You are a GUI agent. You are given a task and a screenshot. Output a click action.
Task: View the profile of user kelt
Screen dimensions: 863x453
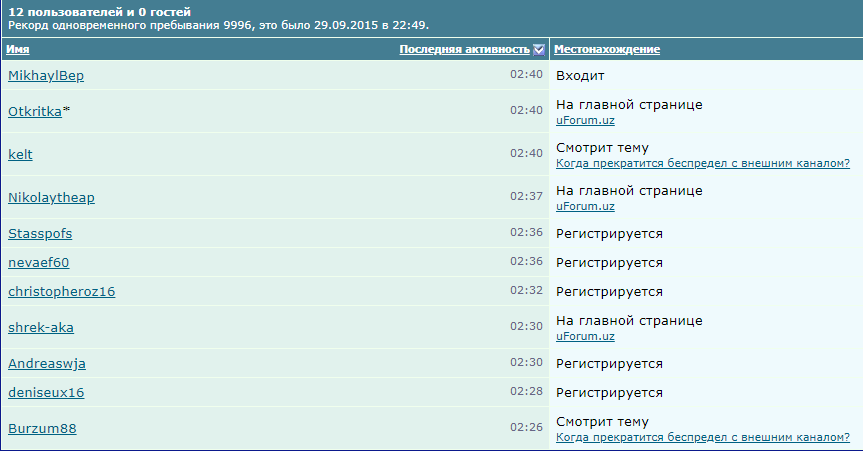click(x=21, y=154)
